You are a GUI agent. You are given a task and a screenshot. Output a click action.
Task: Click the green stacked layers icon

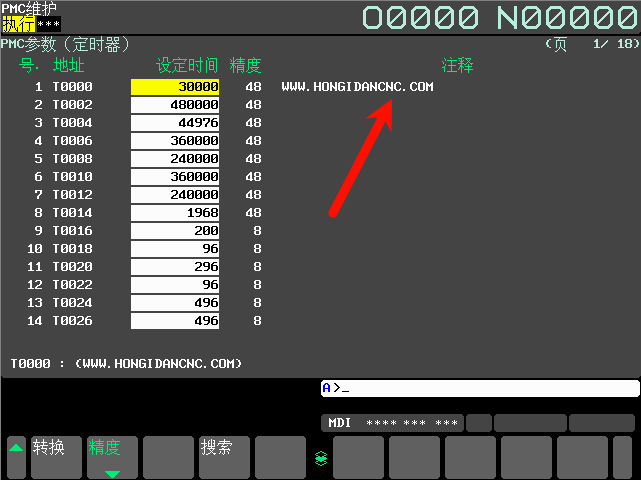[x=320, y=458]
